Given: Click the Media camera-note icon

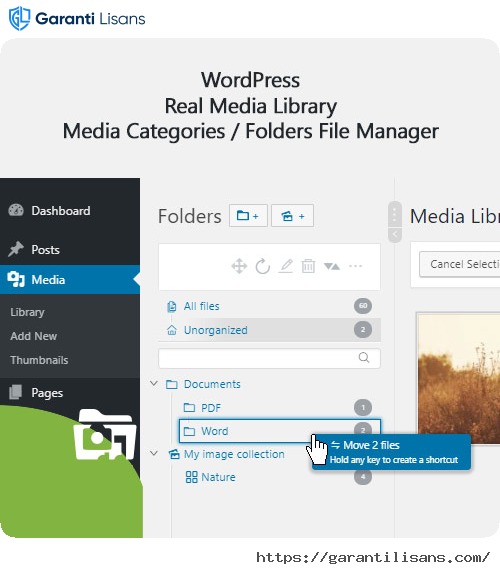Looking at the screenshot, I should pos(16,280).
